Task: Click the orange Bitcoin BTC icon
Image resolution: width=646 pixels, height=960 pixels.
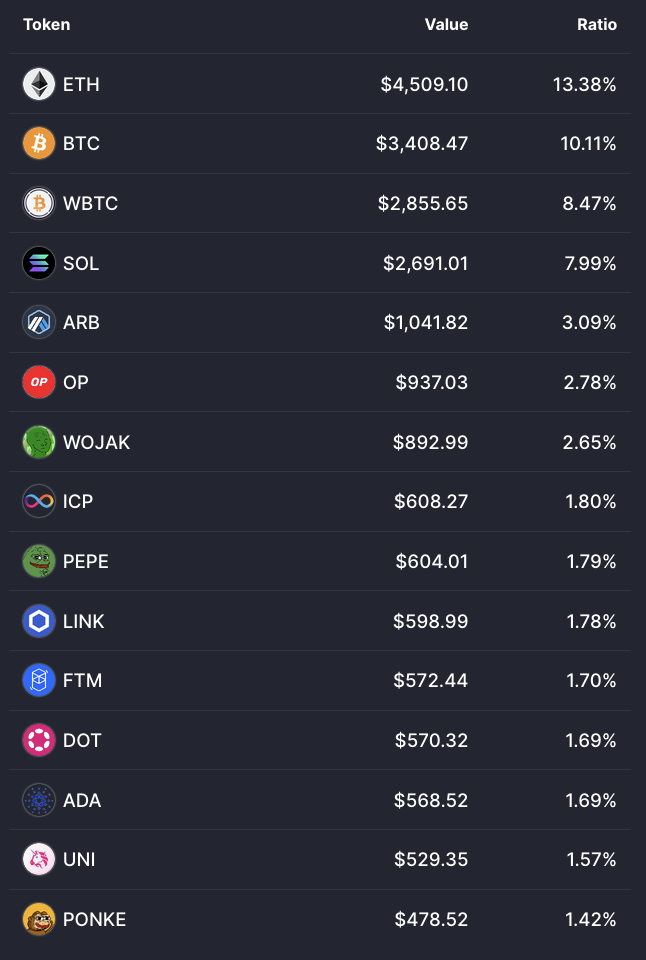Action: pos(39,143)
